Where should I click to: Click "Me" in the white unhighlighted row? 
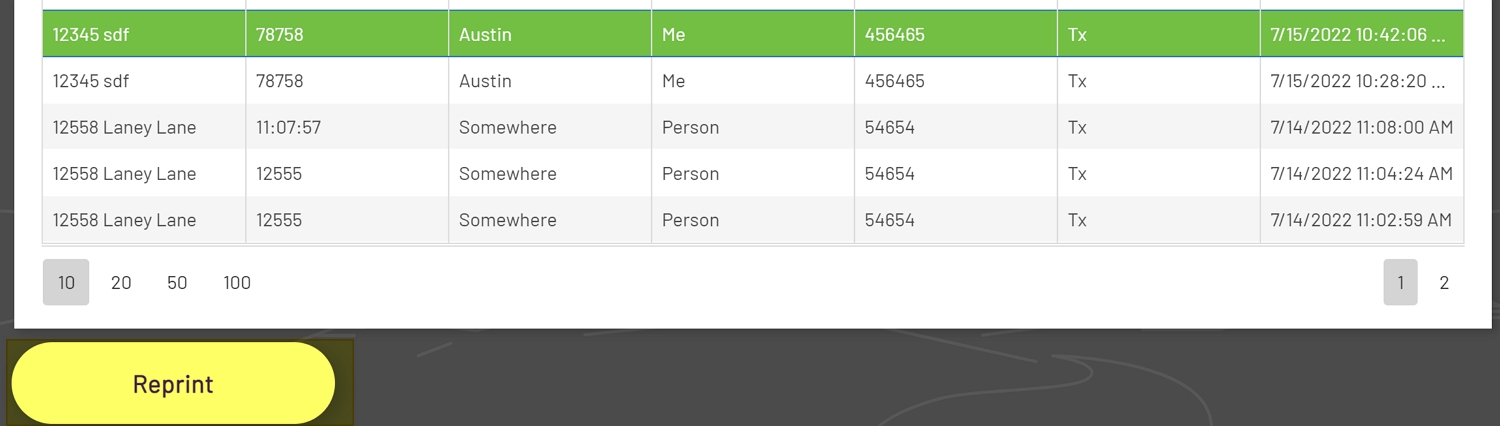coord(674,81)
